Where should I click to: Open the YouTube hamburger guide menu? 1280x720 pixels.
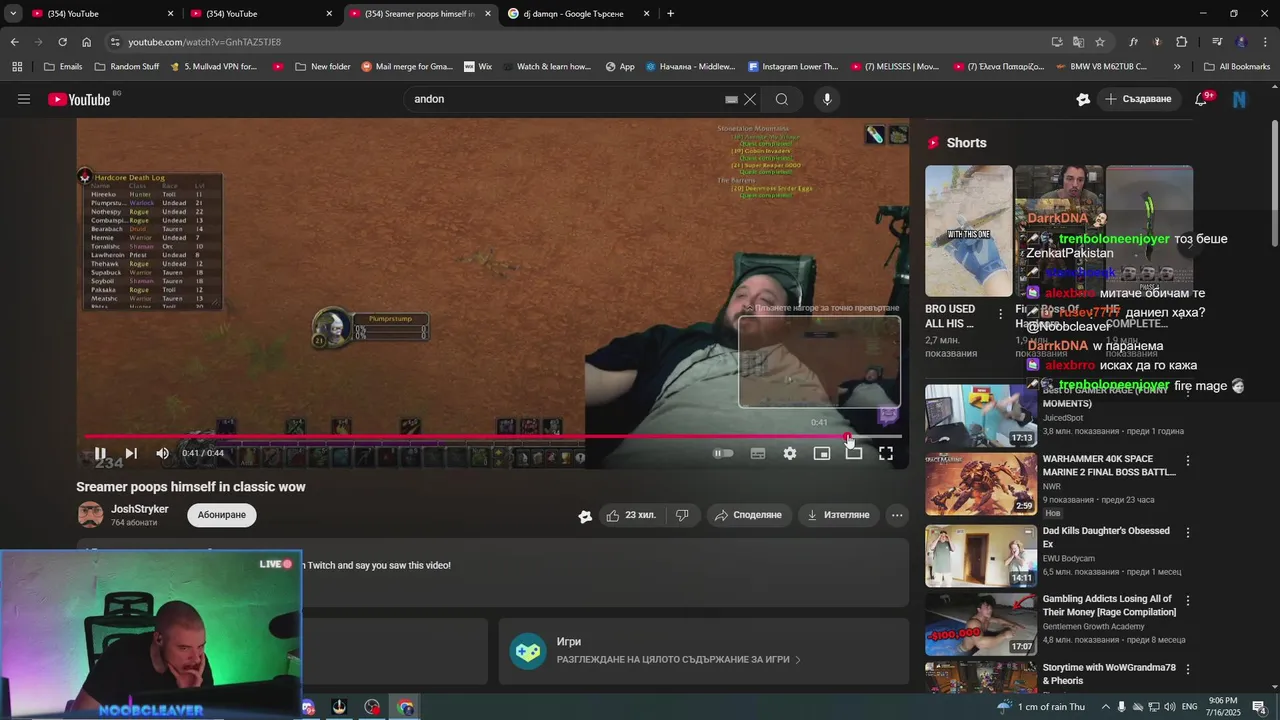point(24,99)
